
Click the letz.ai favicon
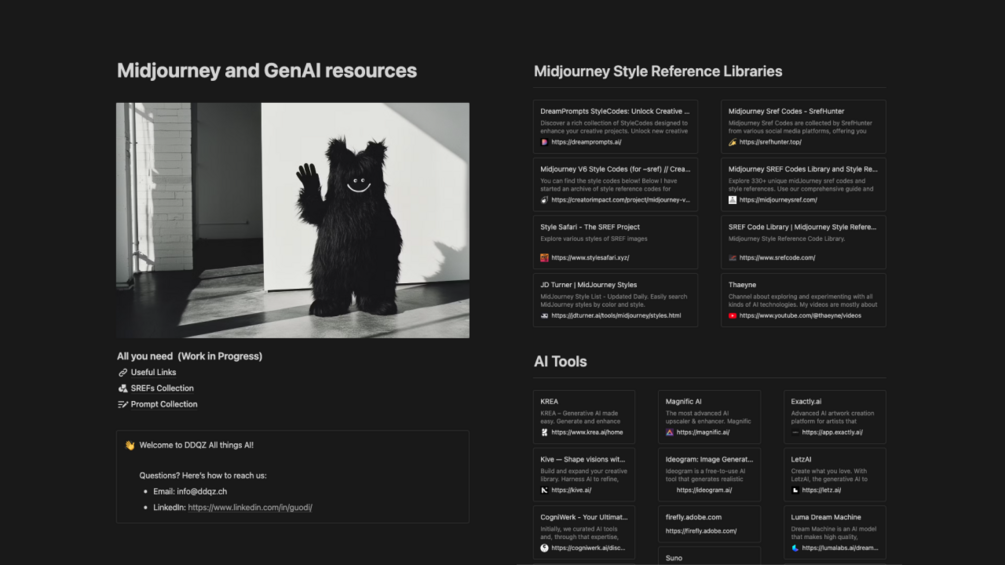pos(795,490)
